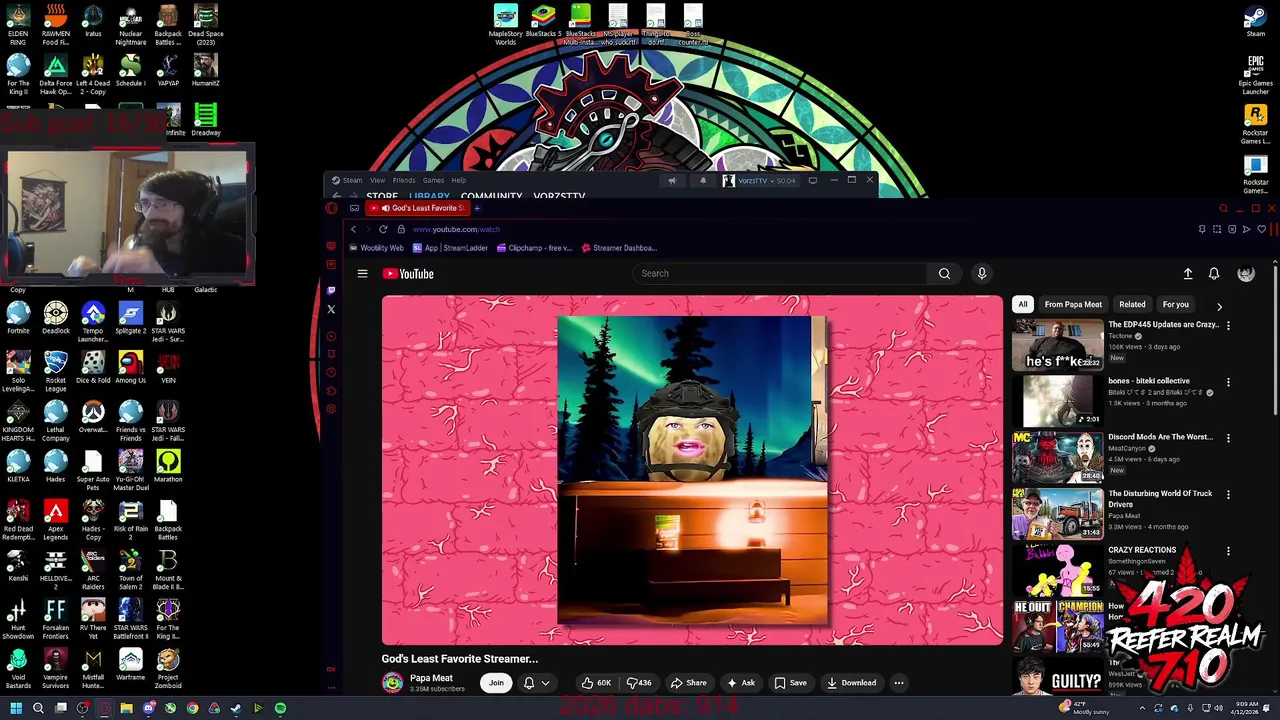The width and height of the screenshot is (1280, 720).
Task: Reload the page in the browser
Action: click(x=382, y=229)
